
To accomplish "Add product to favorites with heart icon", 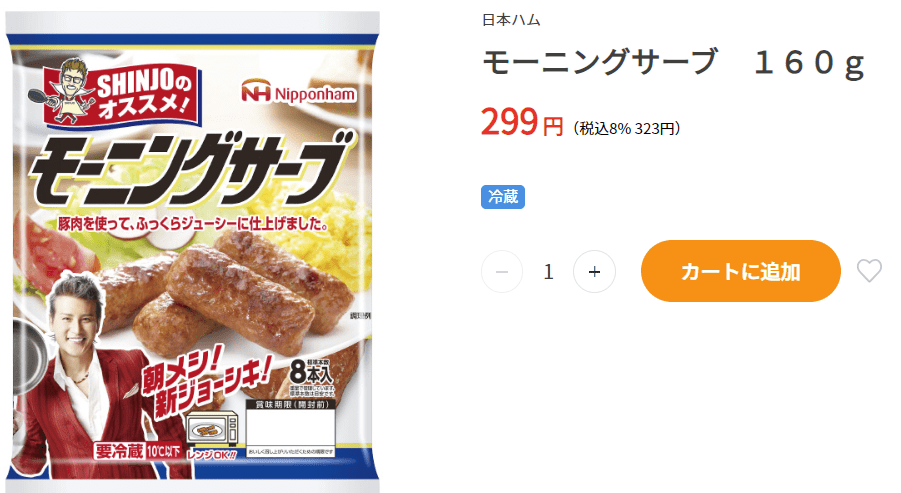I will tap(870, 271).
